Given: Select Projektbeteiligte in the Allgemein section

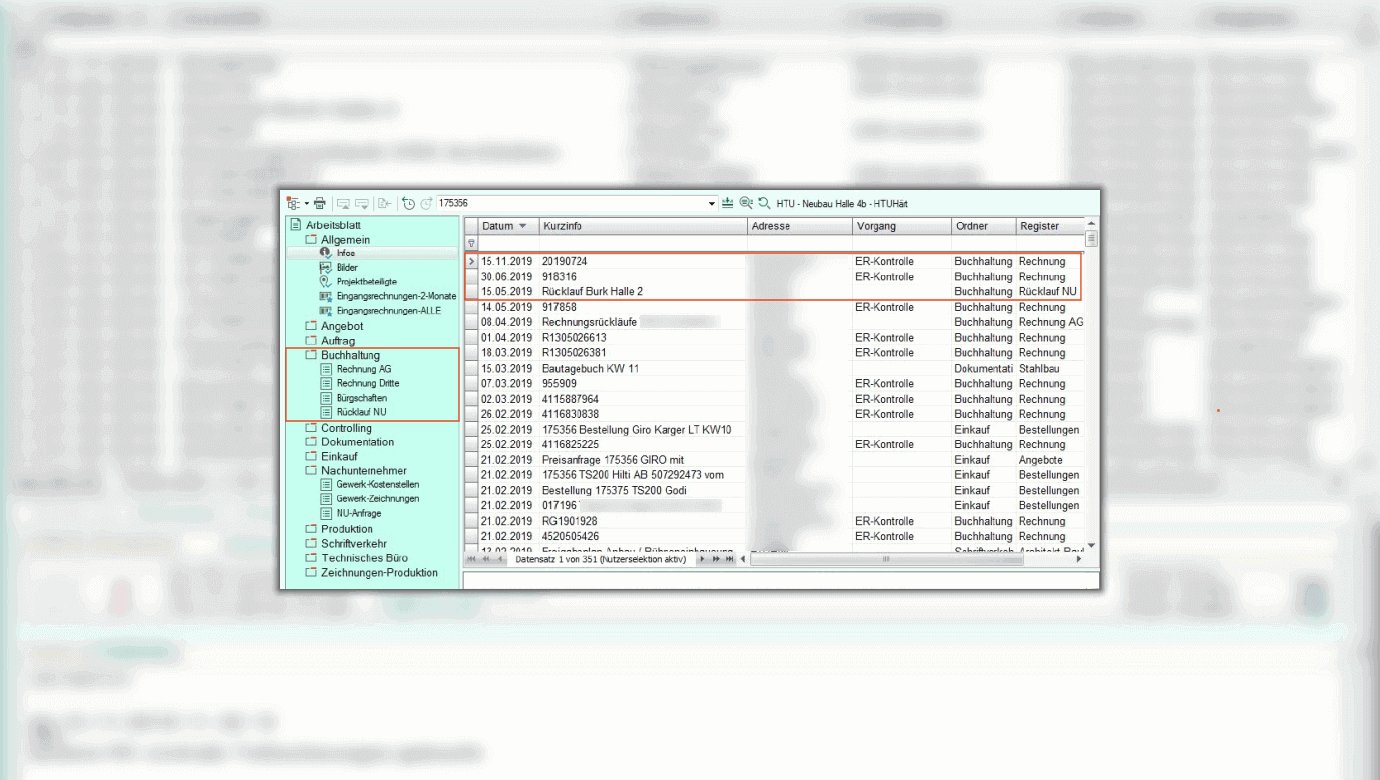Looking at the screenshot, I should tap(366, 282).
